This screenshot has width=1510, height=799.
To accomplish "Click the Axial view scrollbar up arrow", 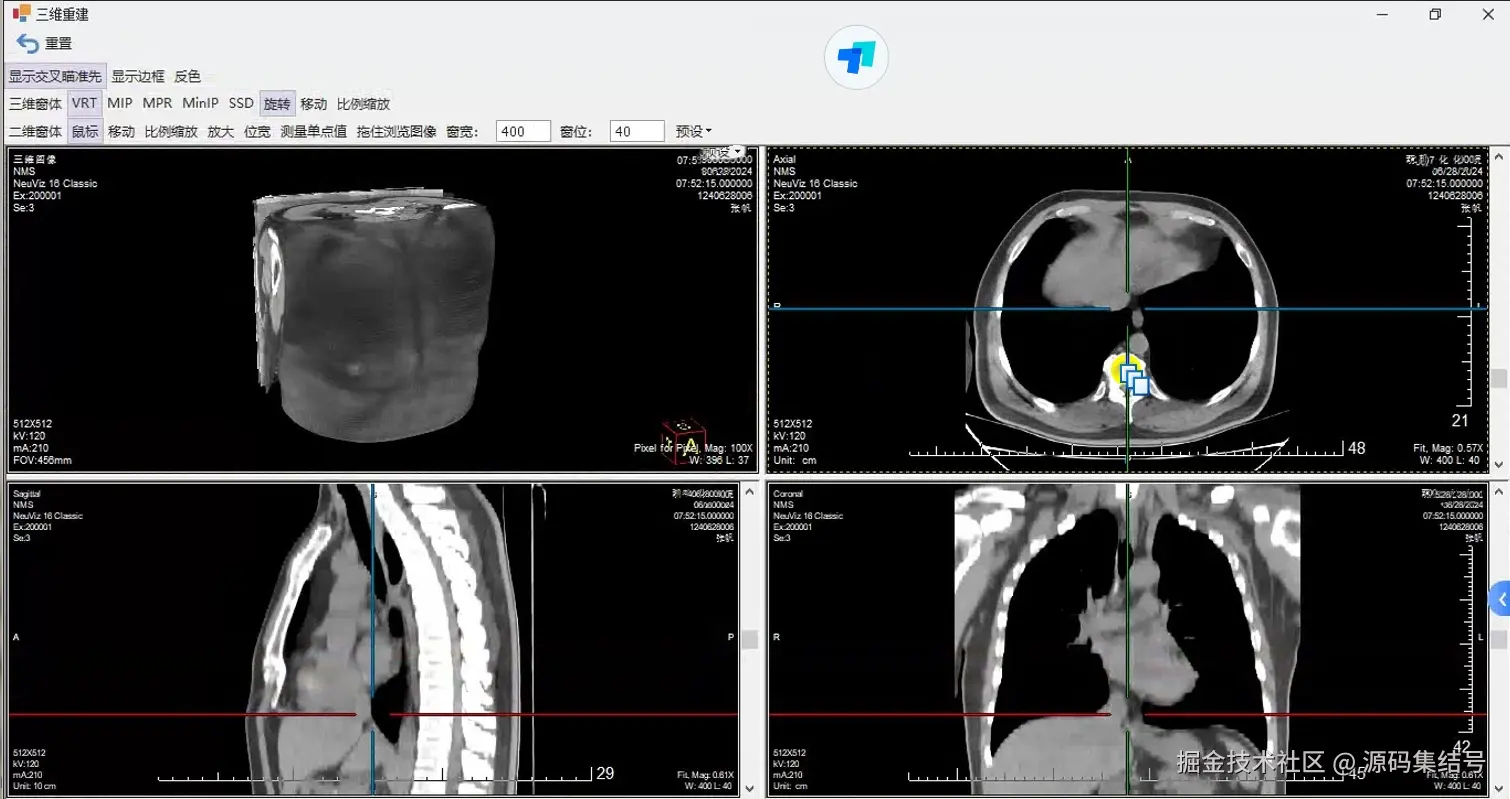I will (x=1498, y=156).
